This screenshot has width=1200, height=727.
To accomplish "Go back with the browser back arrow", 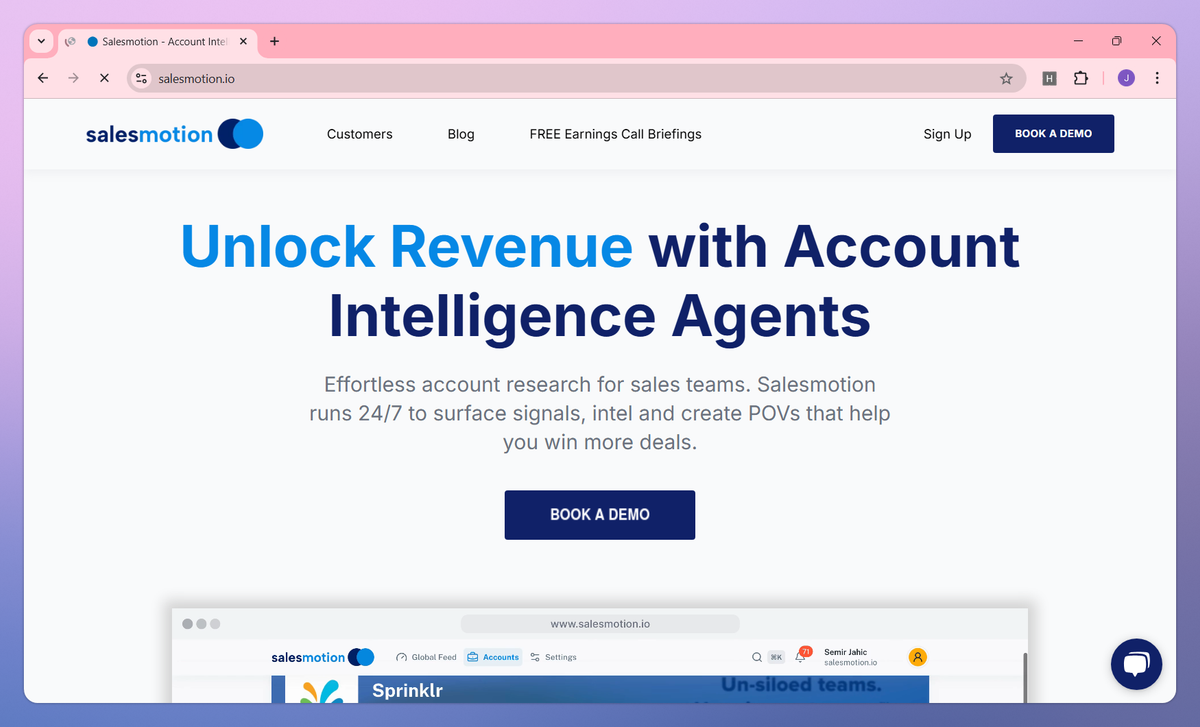I will pyautogui.click(x=42, y=78).
